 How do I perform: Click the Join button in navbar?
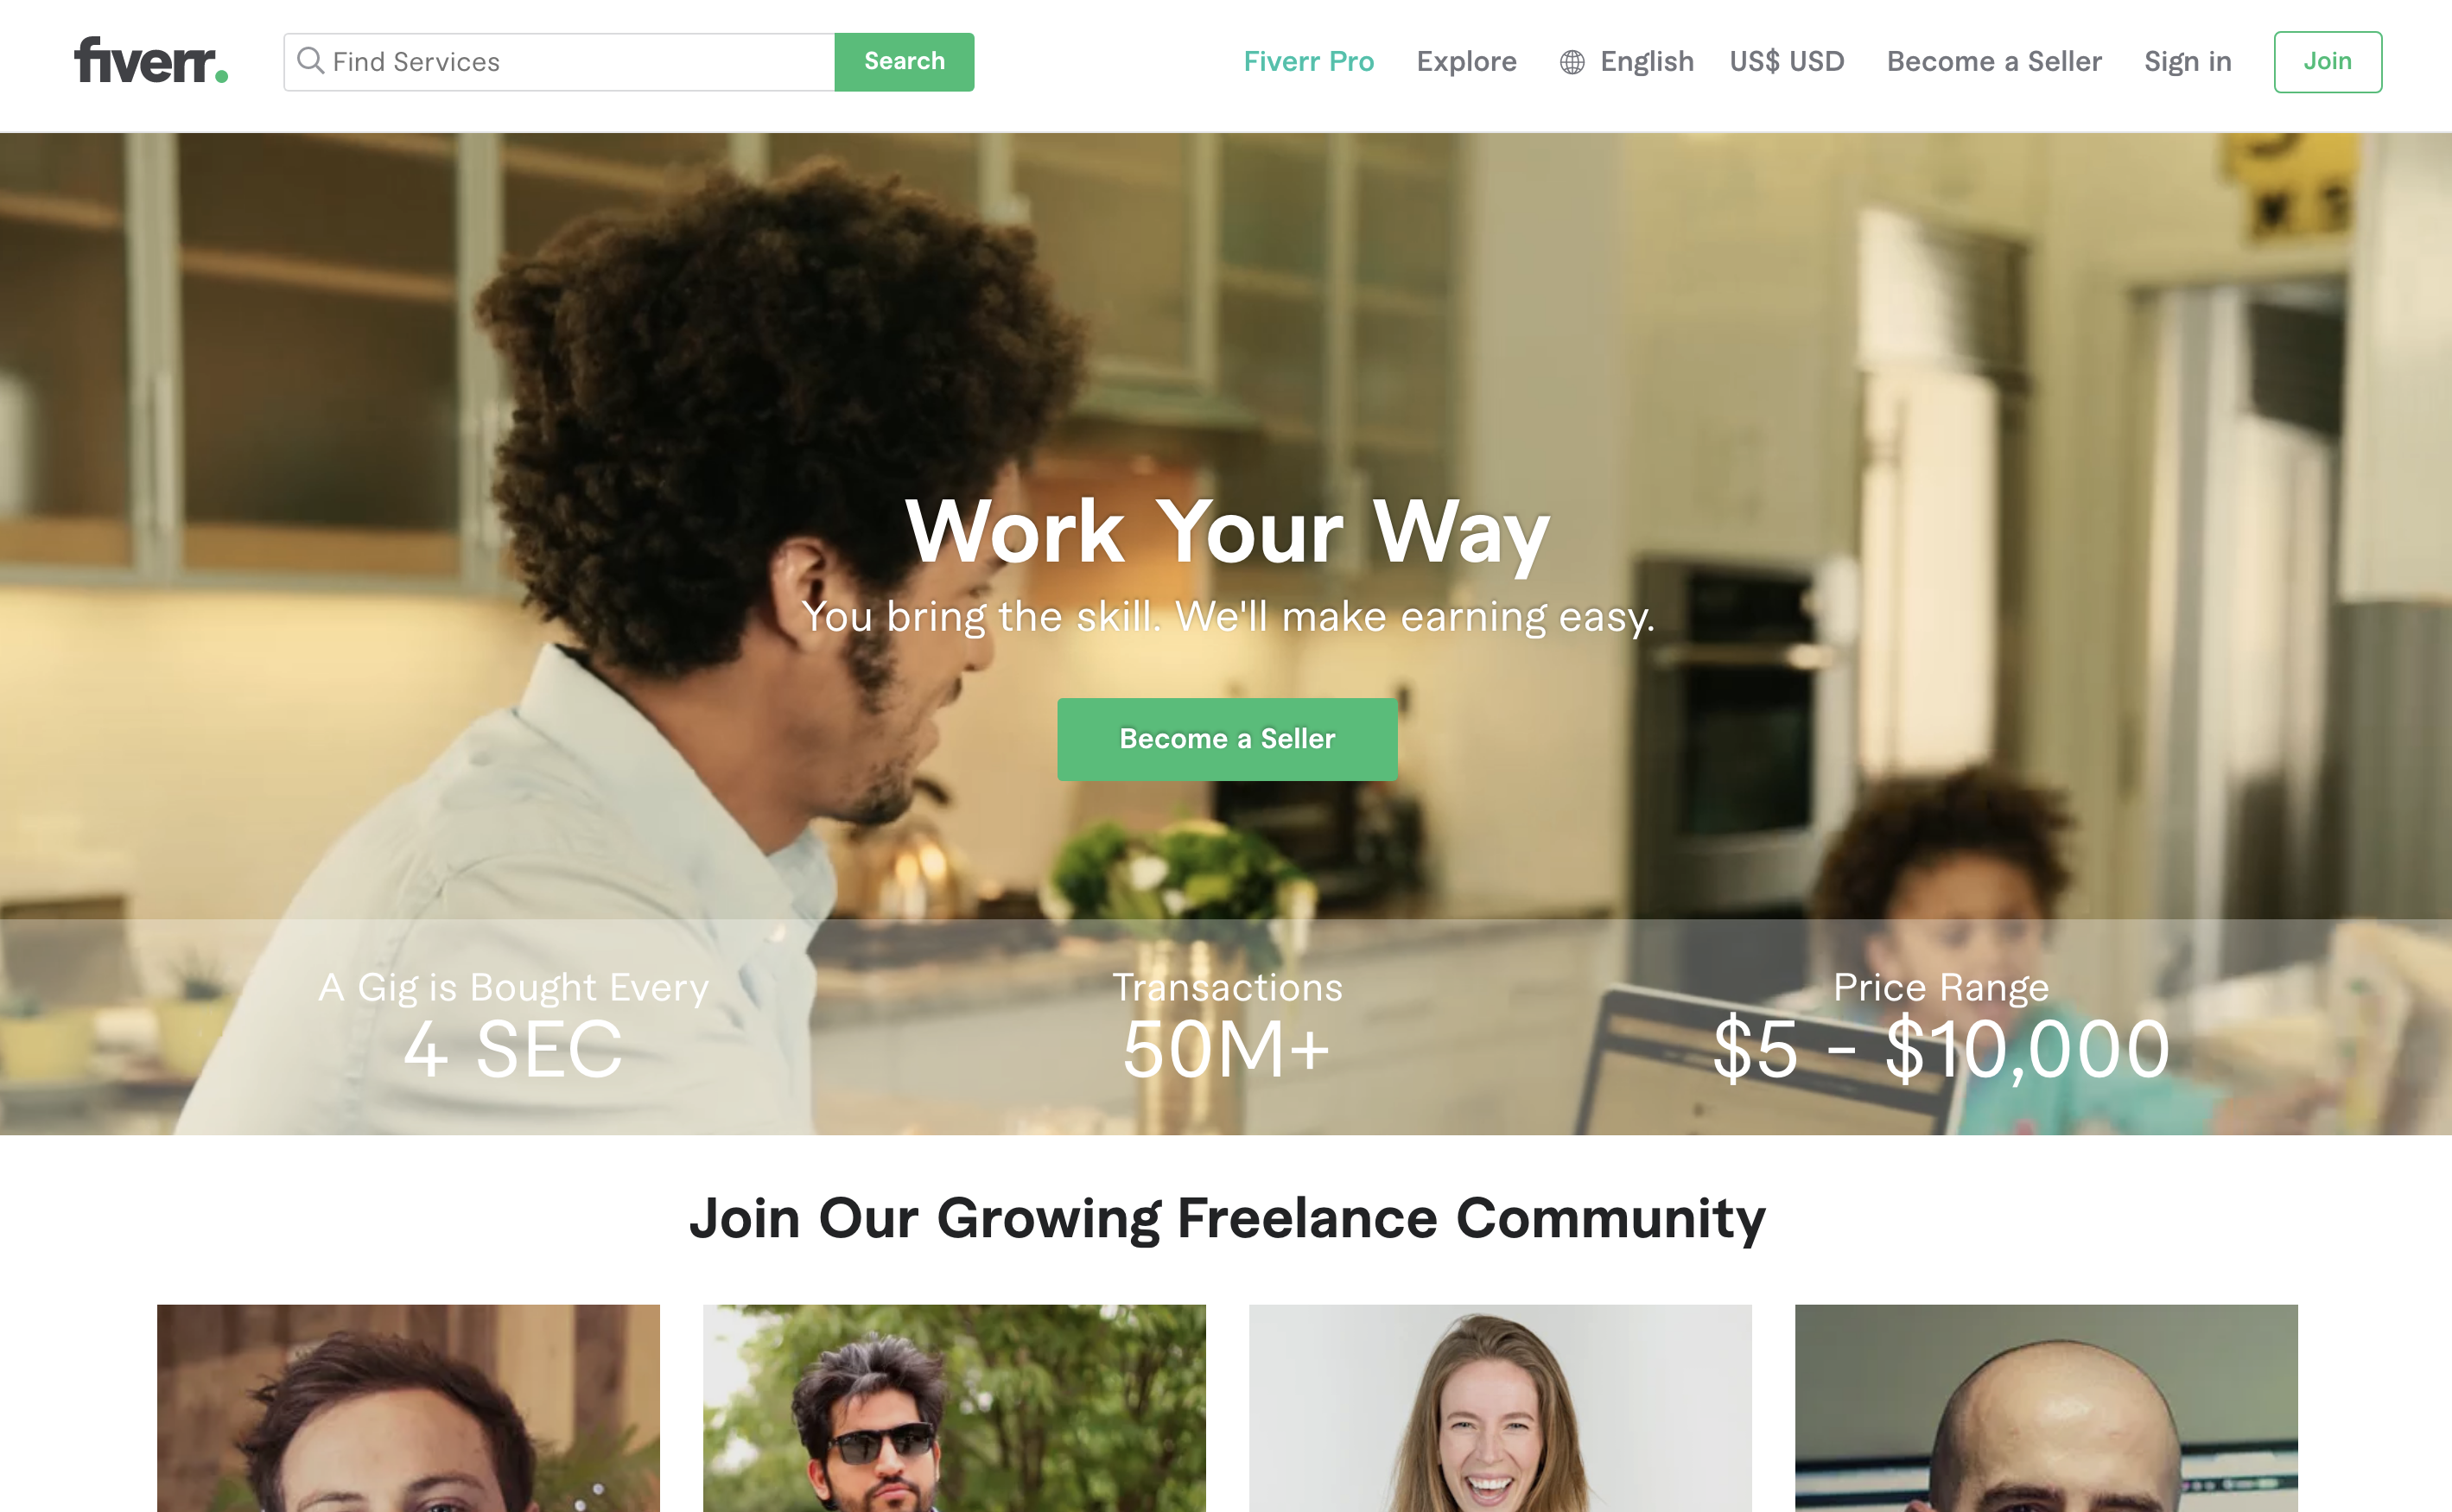[2328, 61]
